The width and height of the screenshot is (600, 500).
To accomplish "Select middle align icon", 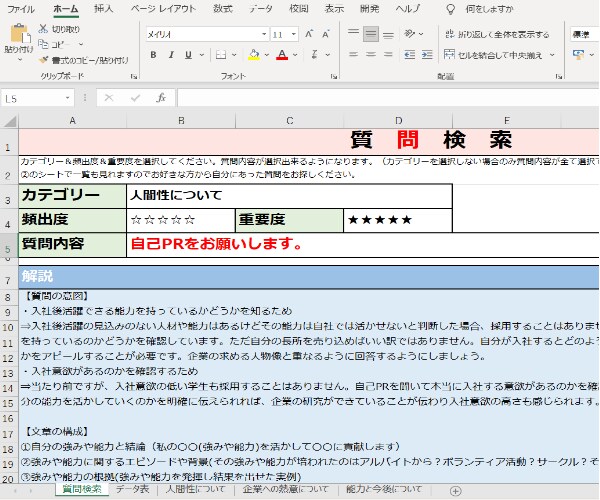I will [x=370, y=34].
